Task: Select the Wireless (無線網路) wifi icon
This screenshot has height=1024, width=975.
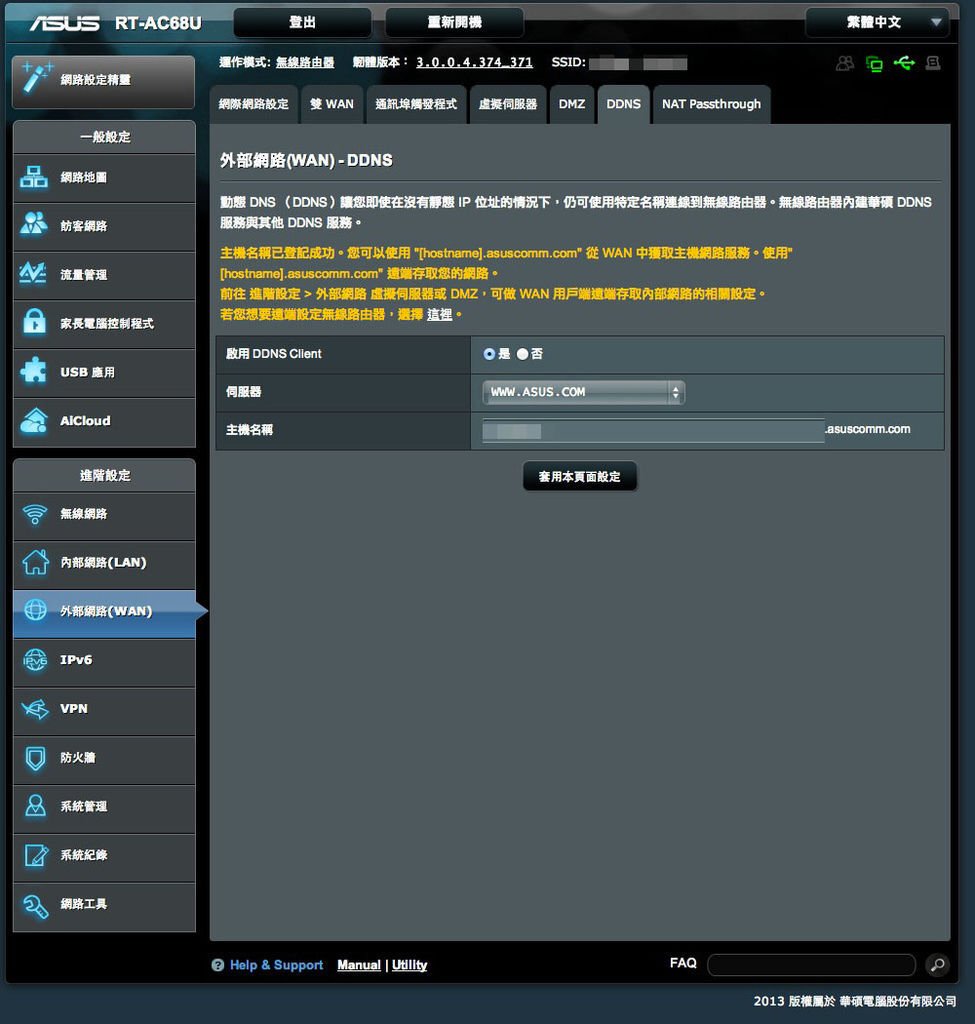Action: coord(35,514)
